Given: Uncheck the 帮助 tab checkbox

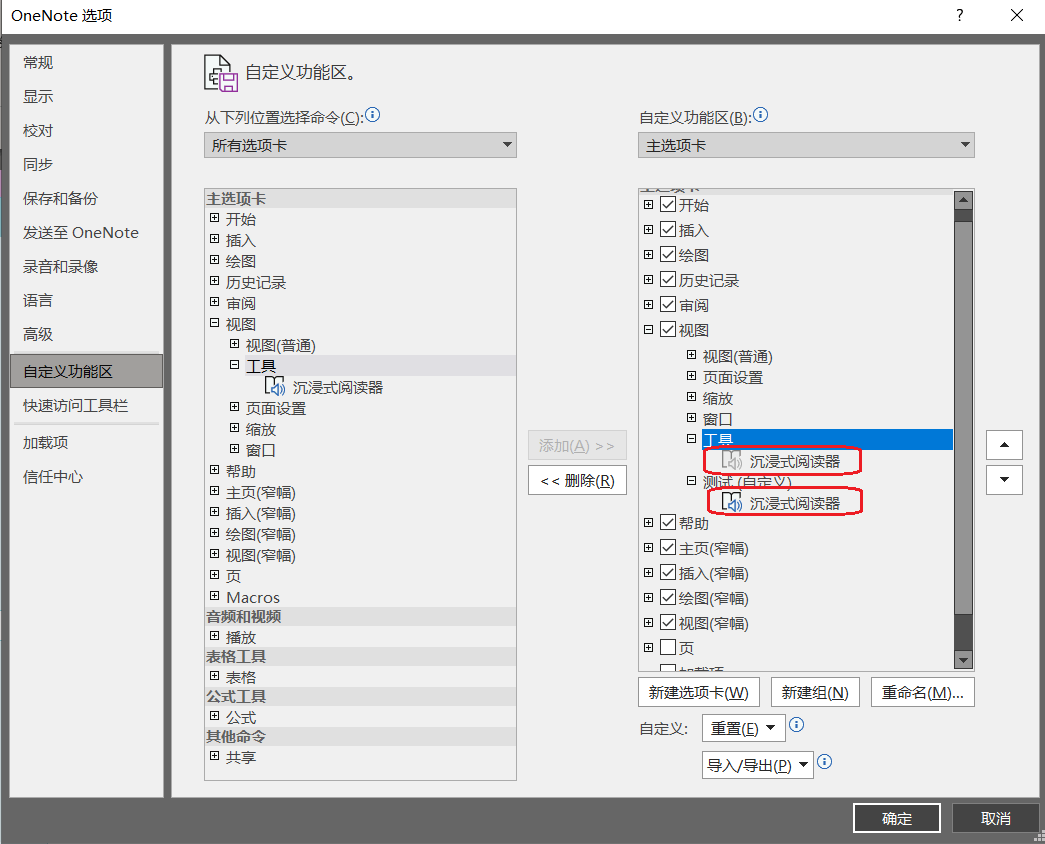Looking at the screenshot, I should [668, 521].
